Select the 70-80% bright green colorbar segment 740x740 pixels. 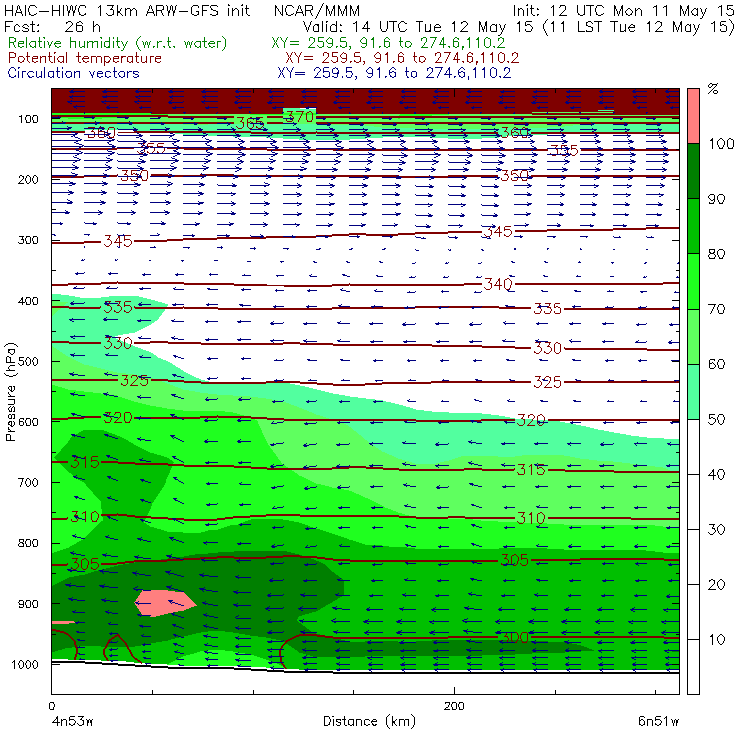coord(693,281)
